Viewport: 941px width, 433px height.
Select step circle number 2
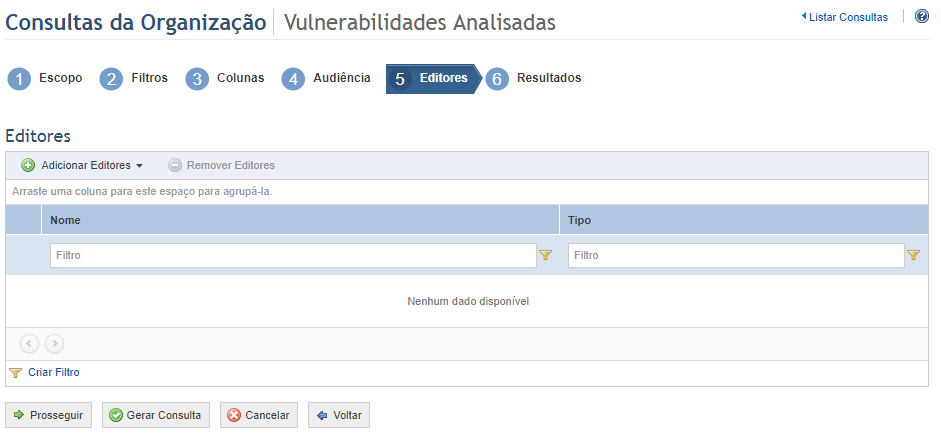point(111,79)
